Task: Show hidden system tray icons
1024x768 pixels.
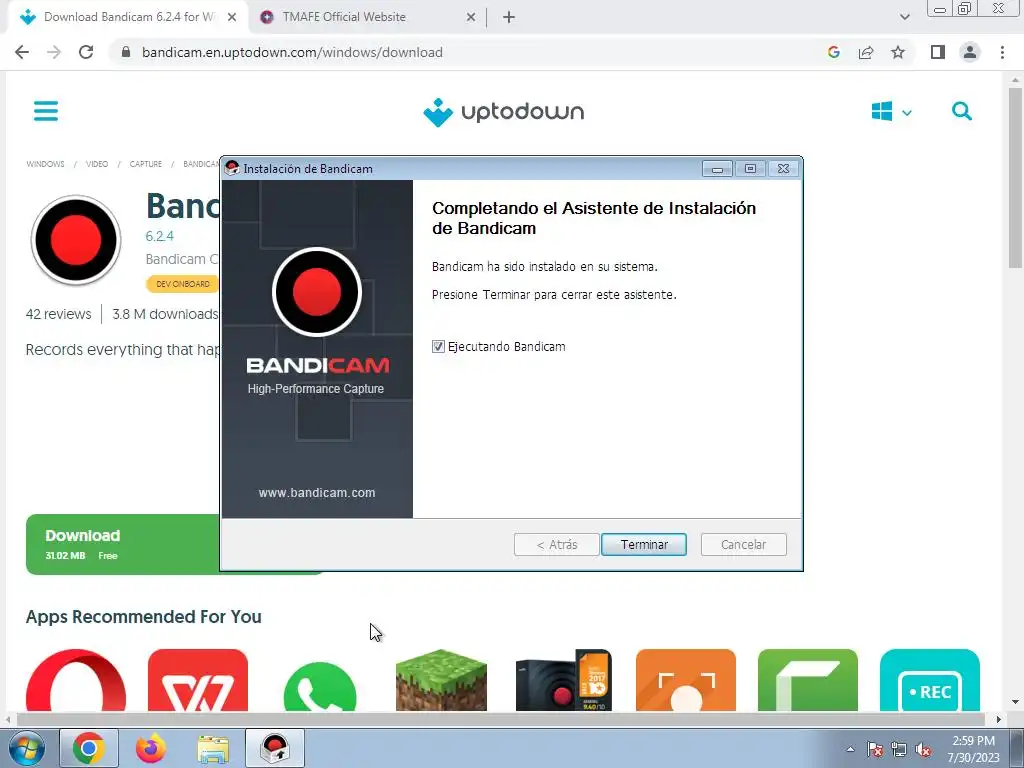Action: tap(850, 749)
